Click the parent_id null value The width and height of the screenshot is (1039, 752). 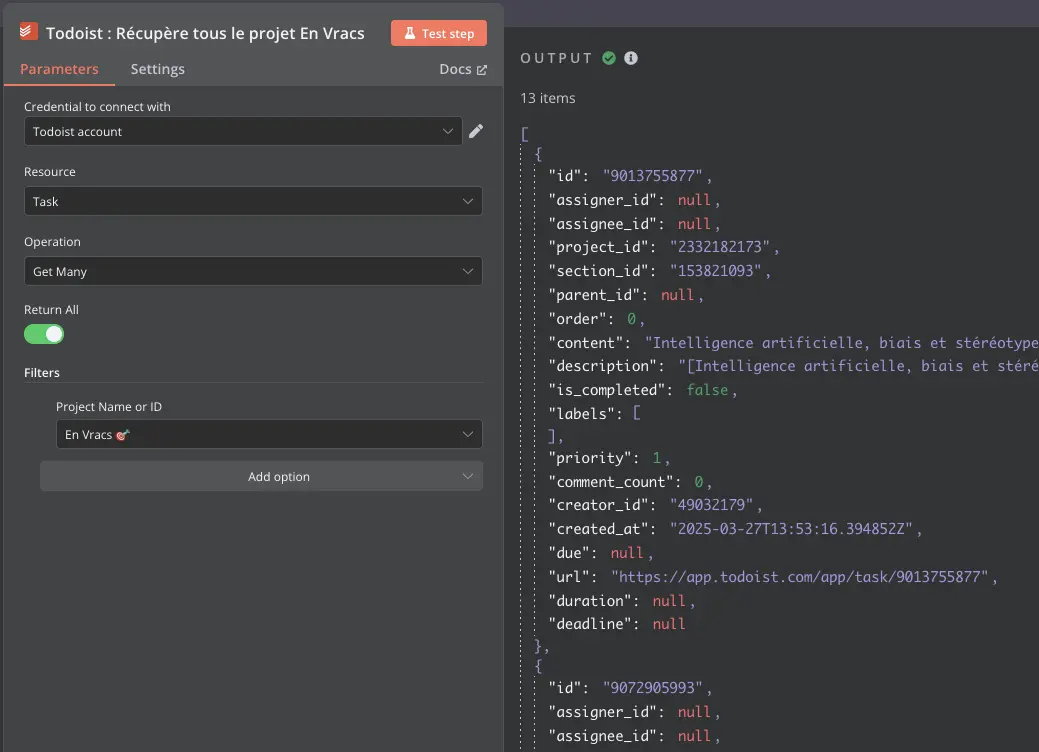(677, 295)
